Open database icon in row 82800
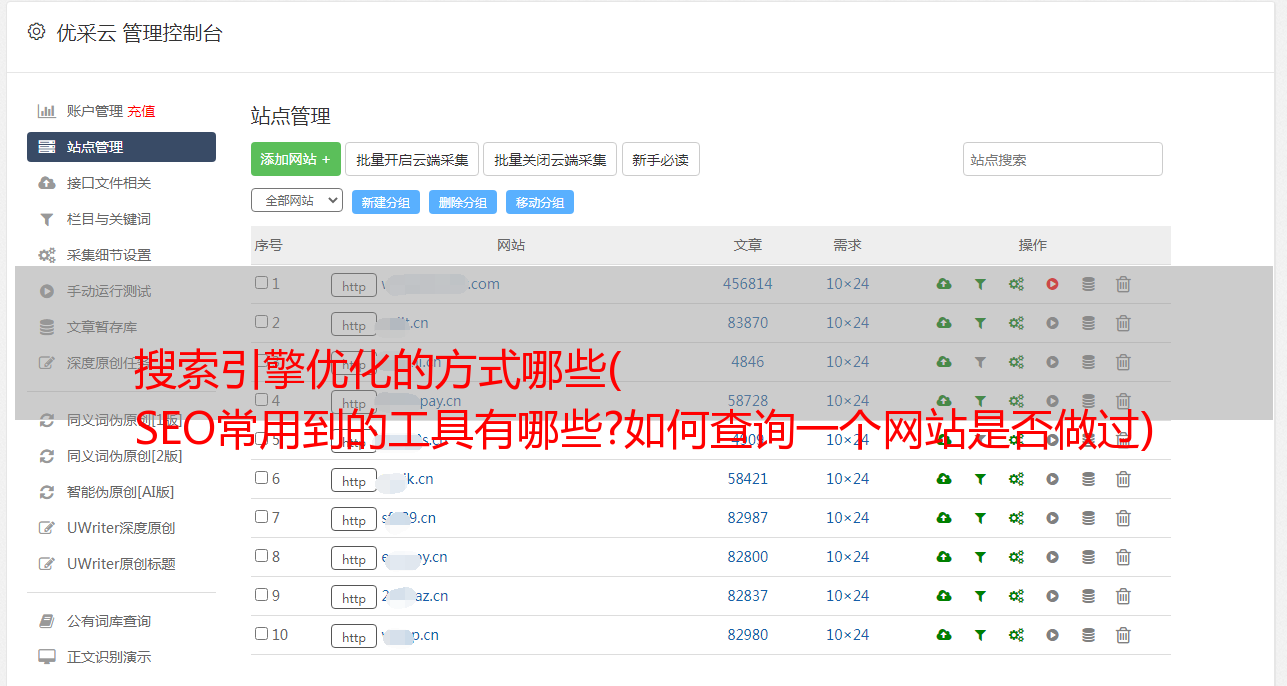The width and height of the screenshot is (1287, 686). tap(1088, 557)
